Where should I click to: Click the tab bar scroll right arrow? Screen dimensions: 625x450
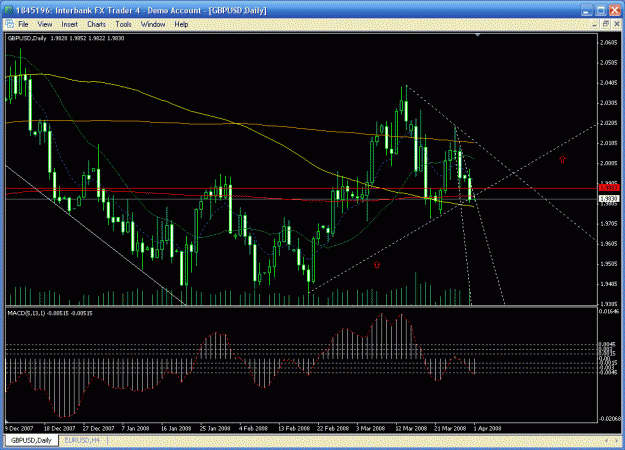tap(616, 440)
